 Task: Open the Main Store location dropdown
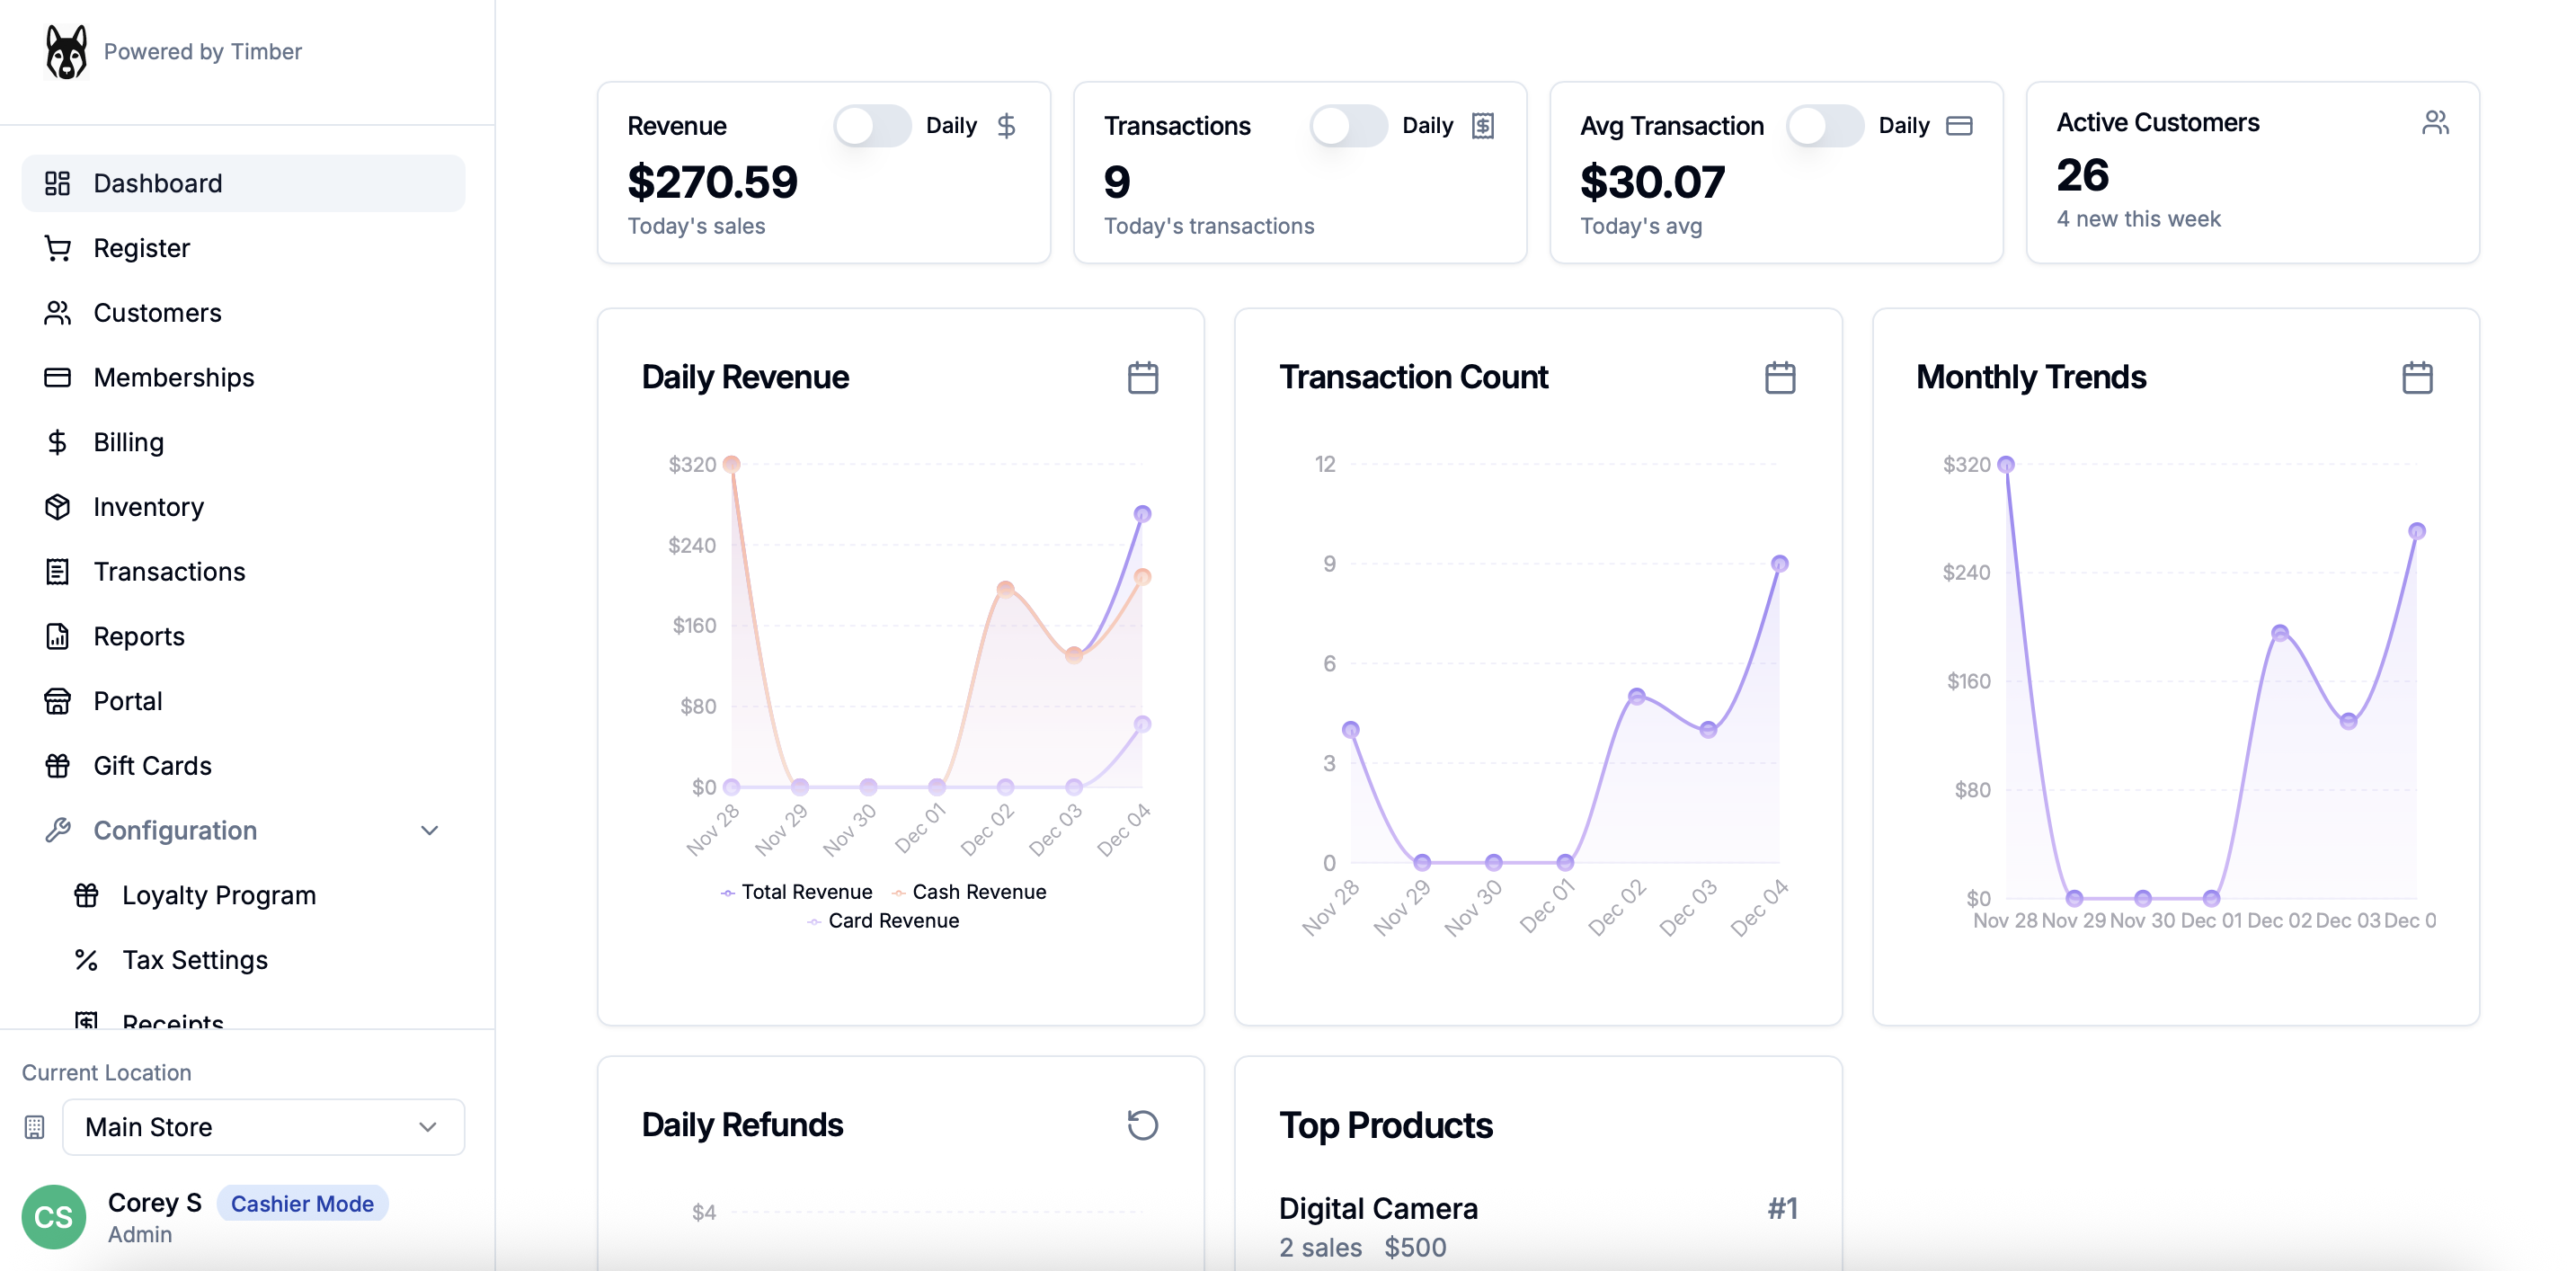coord(263,1127)
